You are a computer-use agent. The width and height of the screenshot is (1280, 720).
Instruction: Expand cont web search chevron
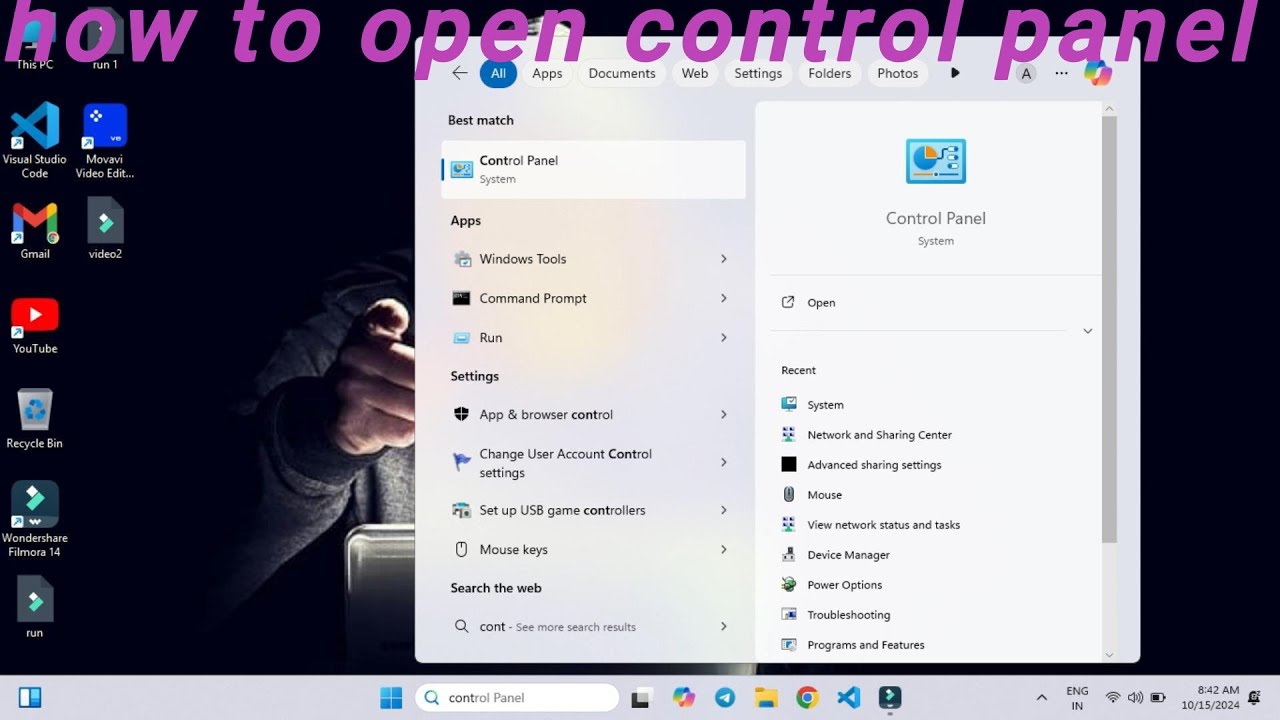click(x=723, y=627)
